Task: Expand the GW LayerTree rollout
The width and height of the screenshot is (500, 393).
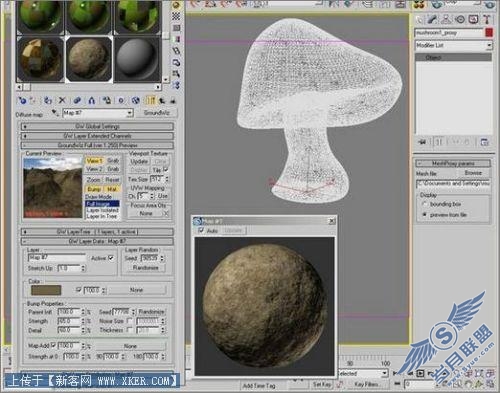Action: [x=97, y=232]
